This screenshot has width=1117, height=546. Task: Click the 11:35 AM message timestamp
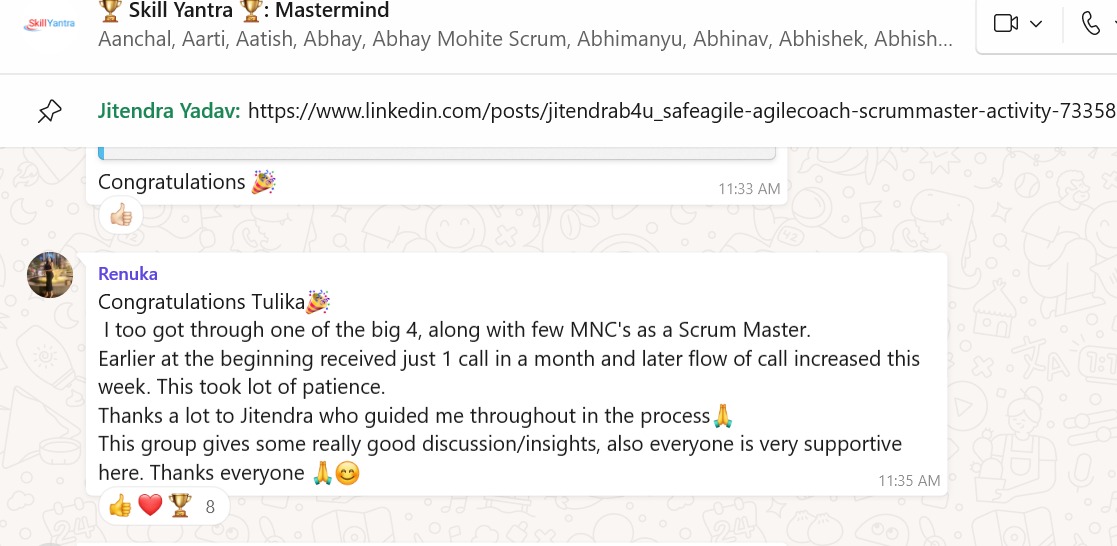(x=909, y=481)
